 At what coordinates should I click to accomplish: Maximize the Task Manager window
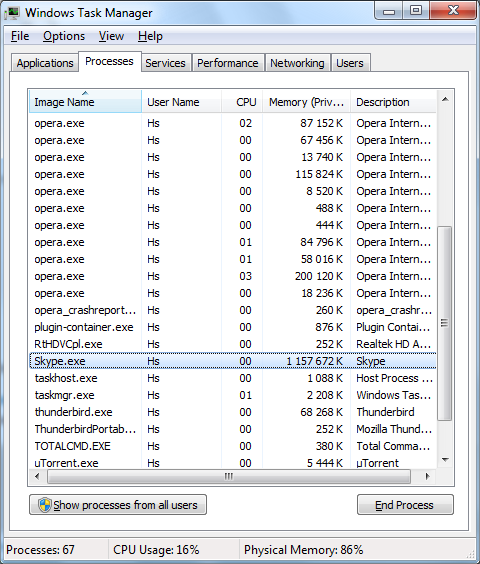pyautogui.click(x=416, y=11)
